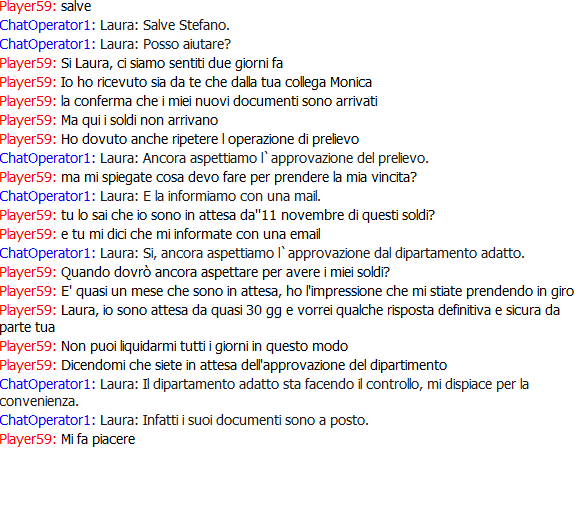Click the message mentioning quasi 30 gg
The height and width of the screenshot is (506, 582).
point(280,319)
